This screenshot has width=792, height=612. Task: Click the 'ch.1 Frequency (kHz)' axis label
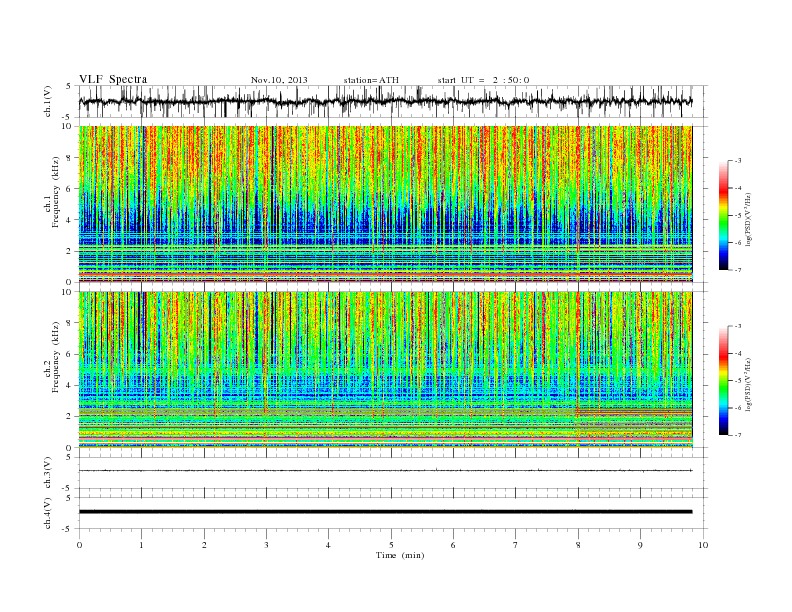tap(53, 192)
